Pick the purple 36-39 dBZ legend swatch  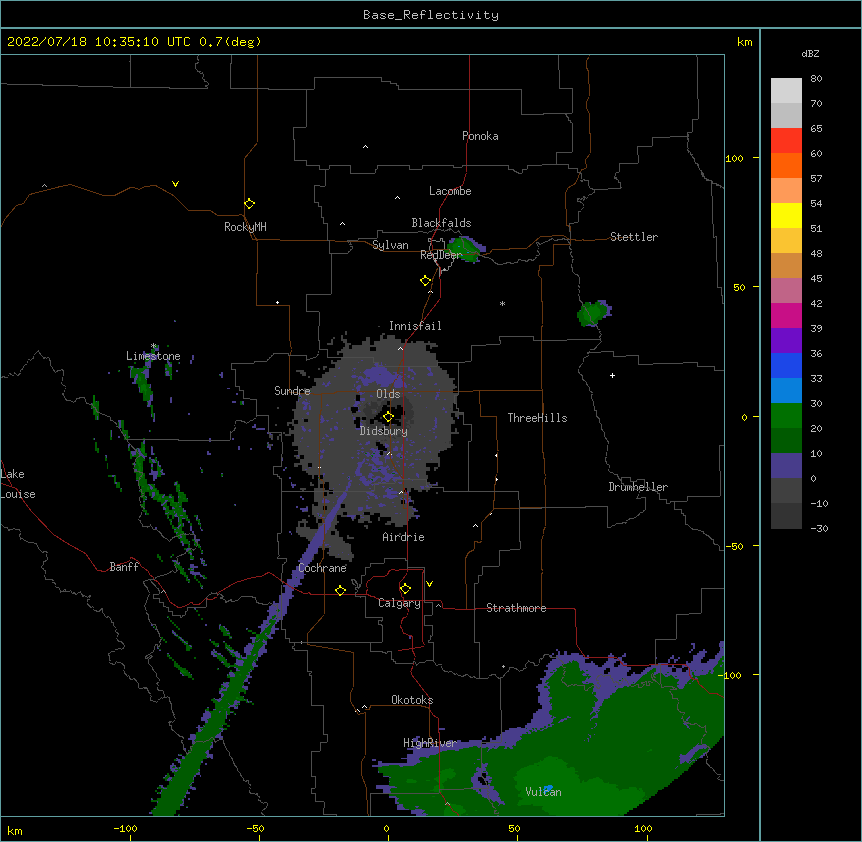[786, 341]
